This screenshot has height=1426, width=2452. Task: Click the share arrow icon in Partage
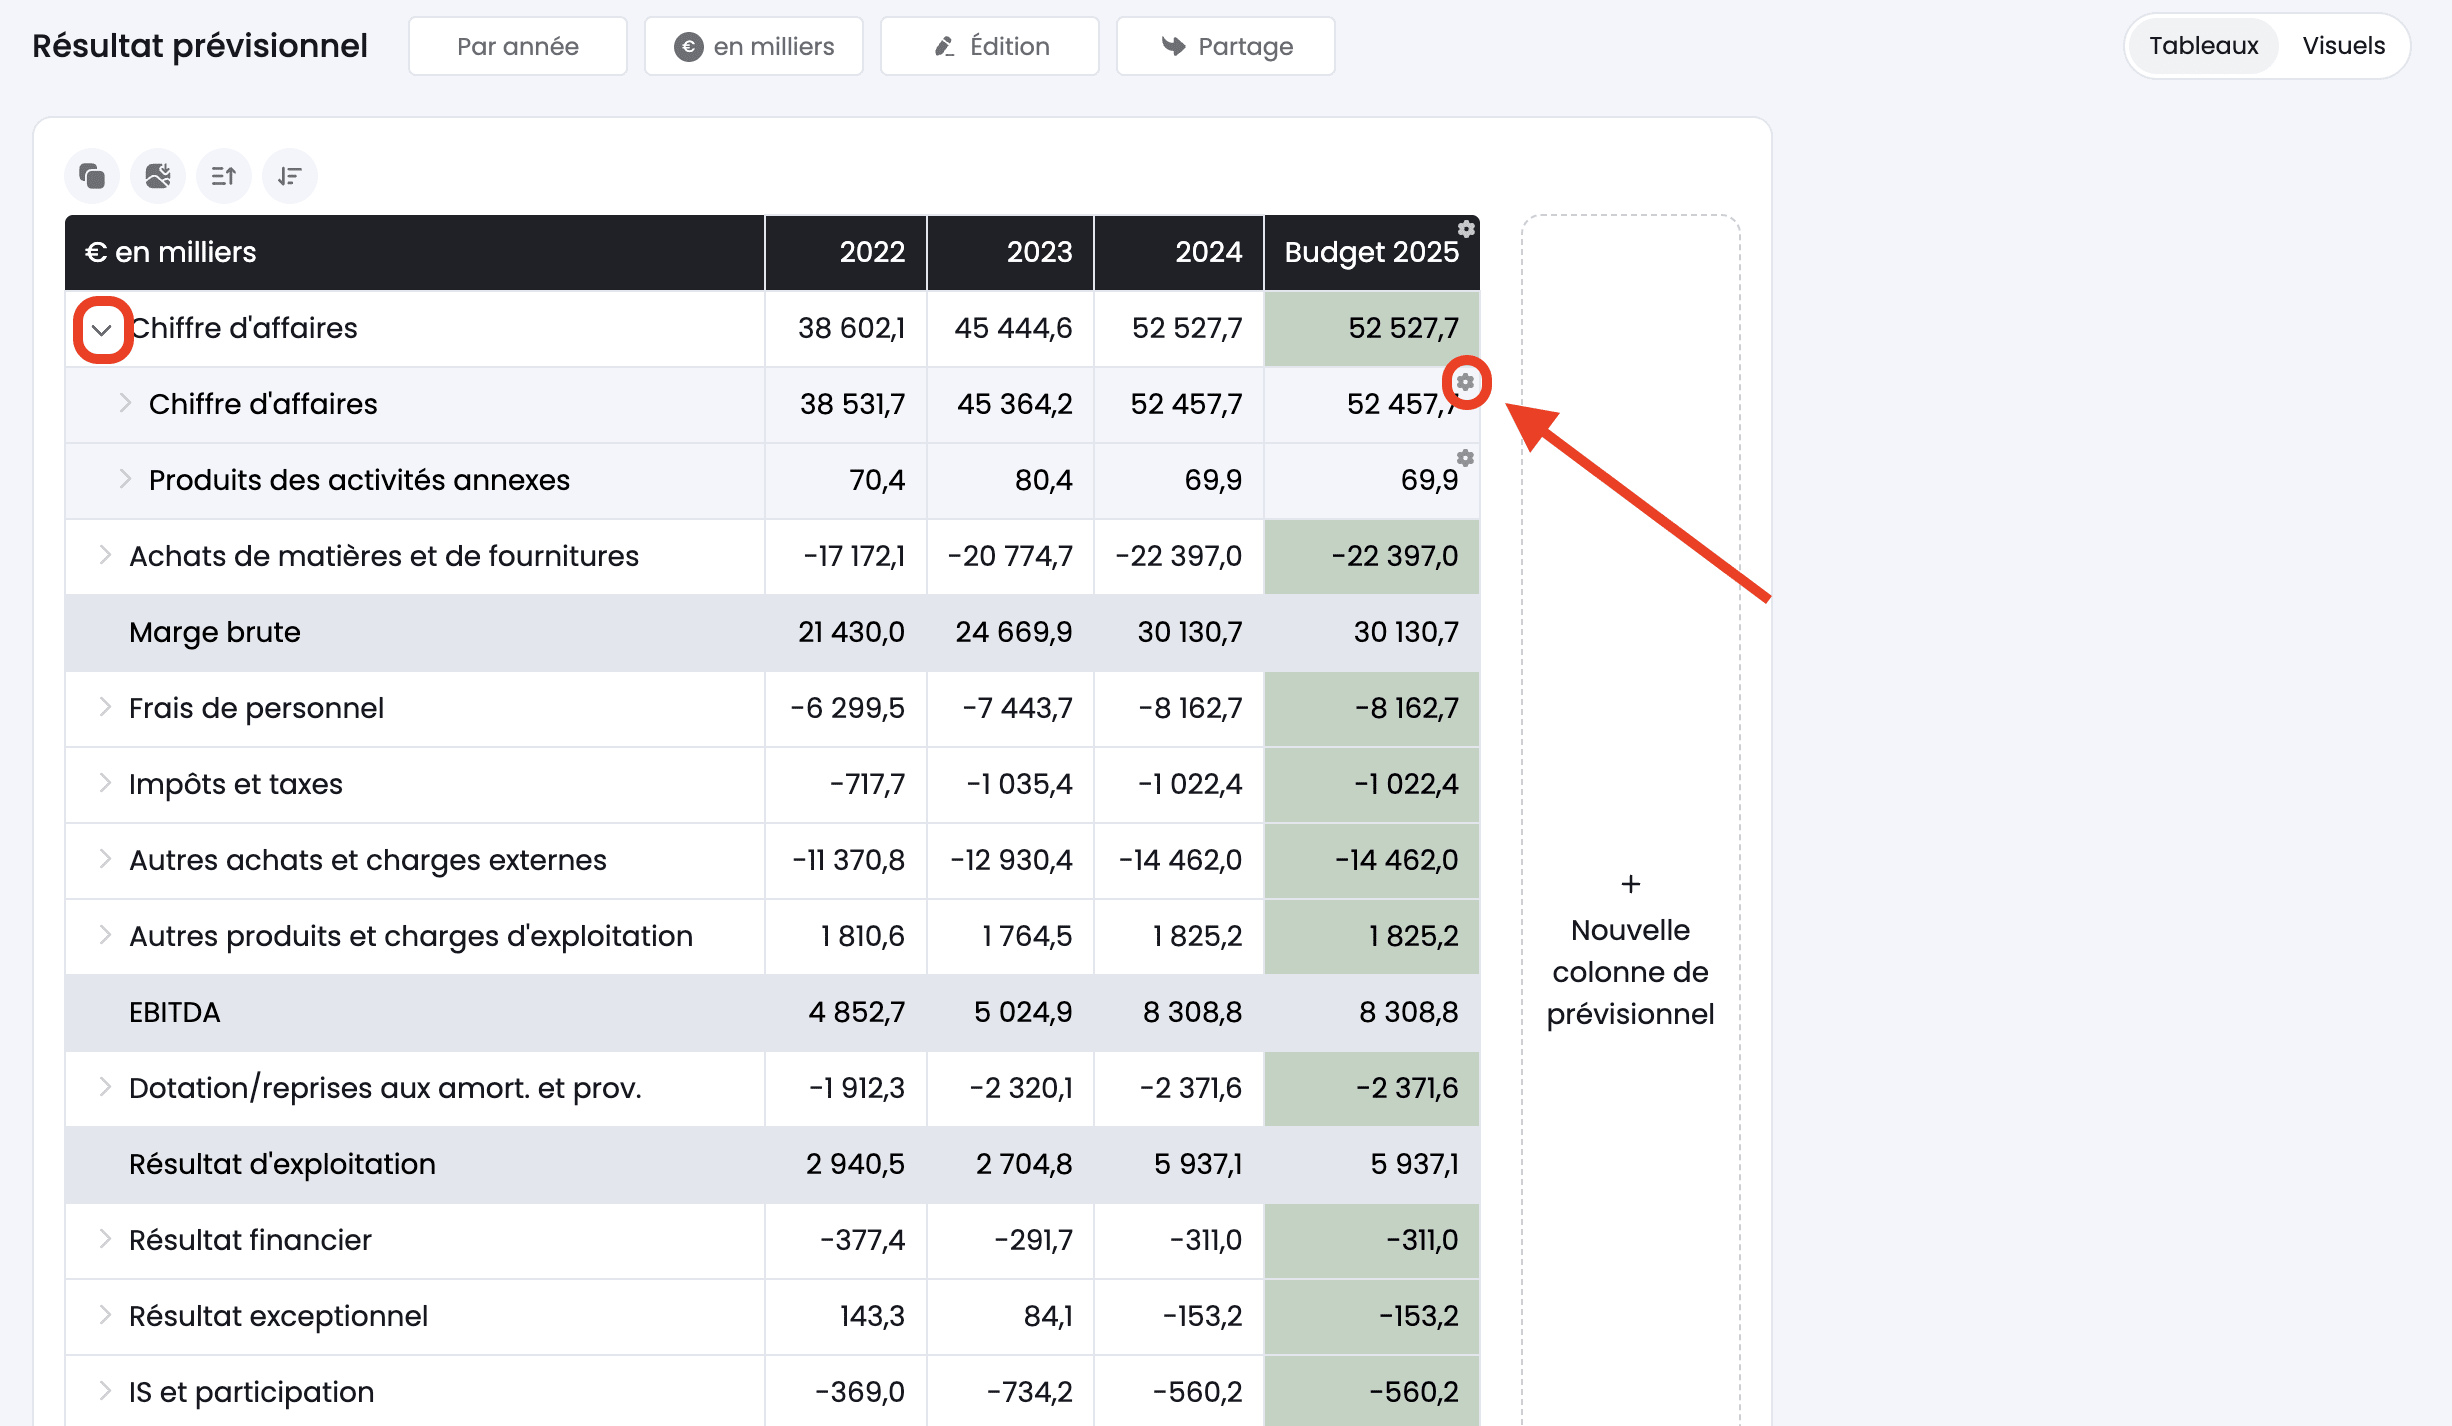tap(1173, 46)
